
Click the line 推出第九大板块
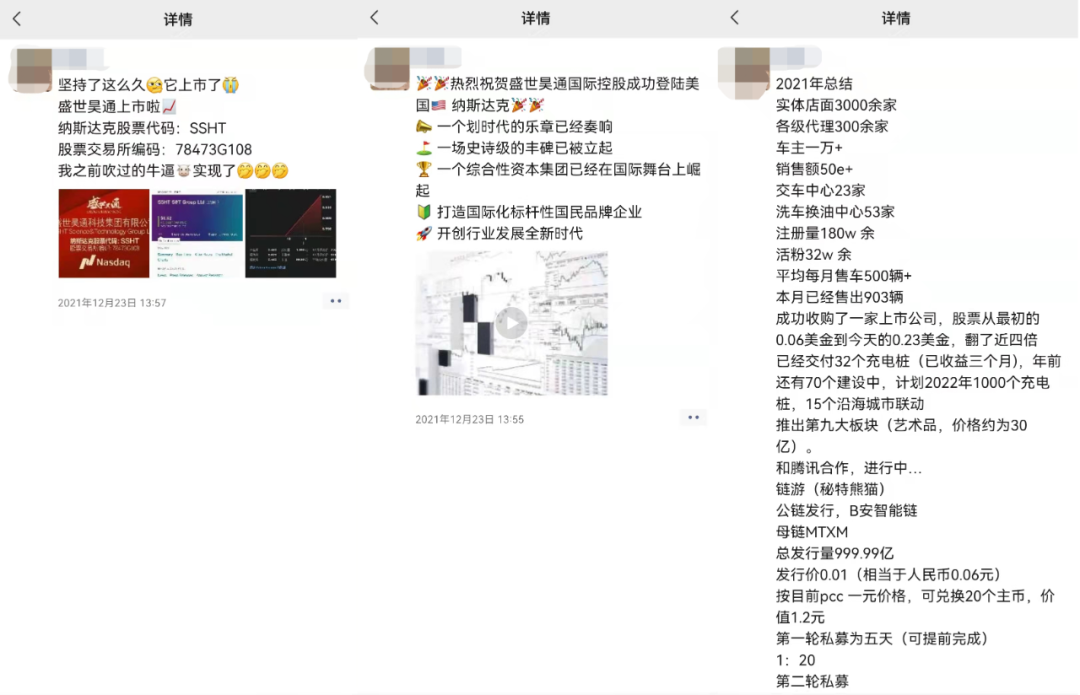(x=902, y=426)
